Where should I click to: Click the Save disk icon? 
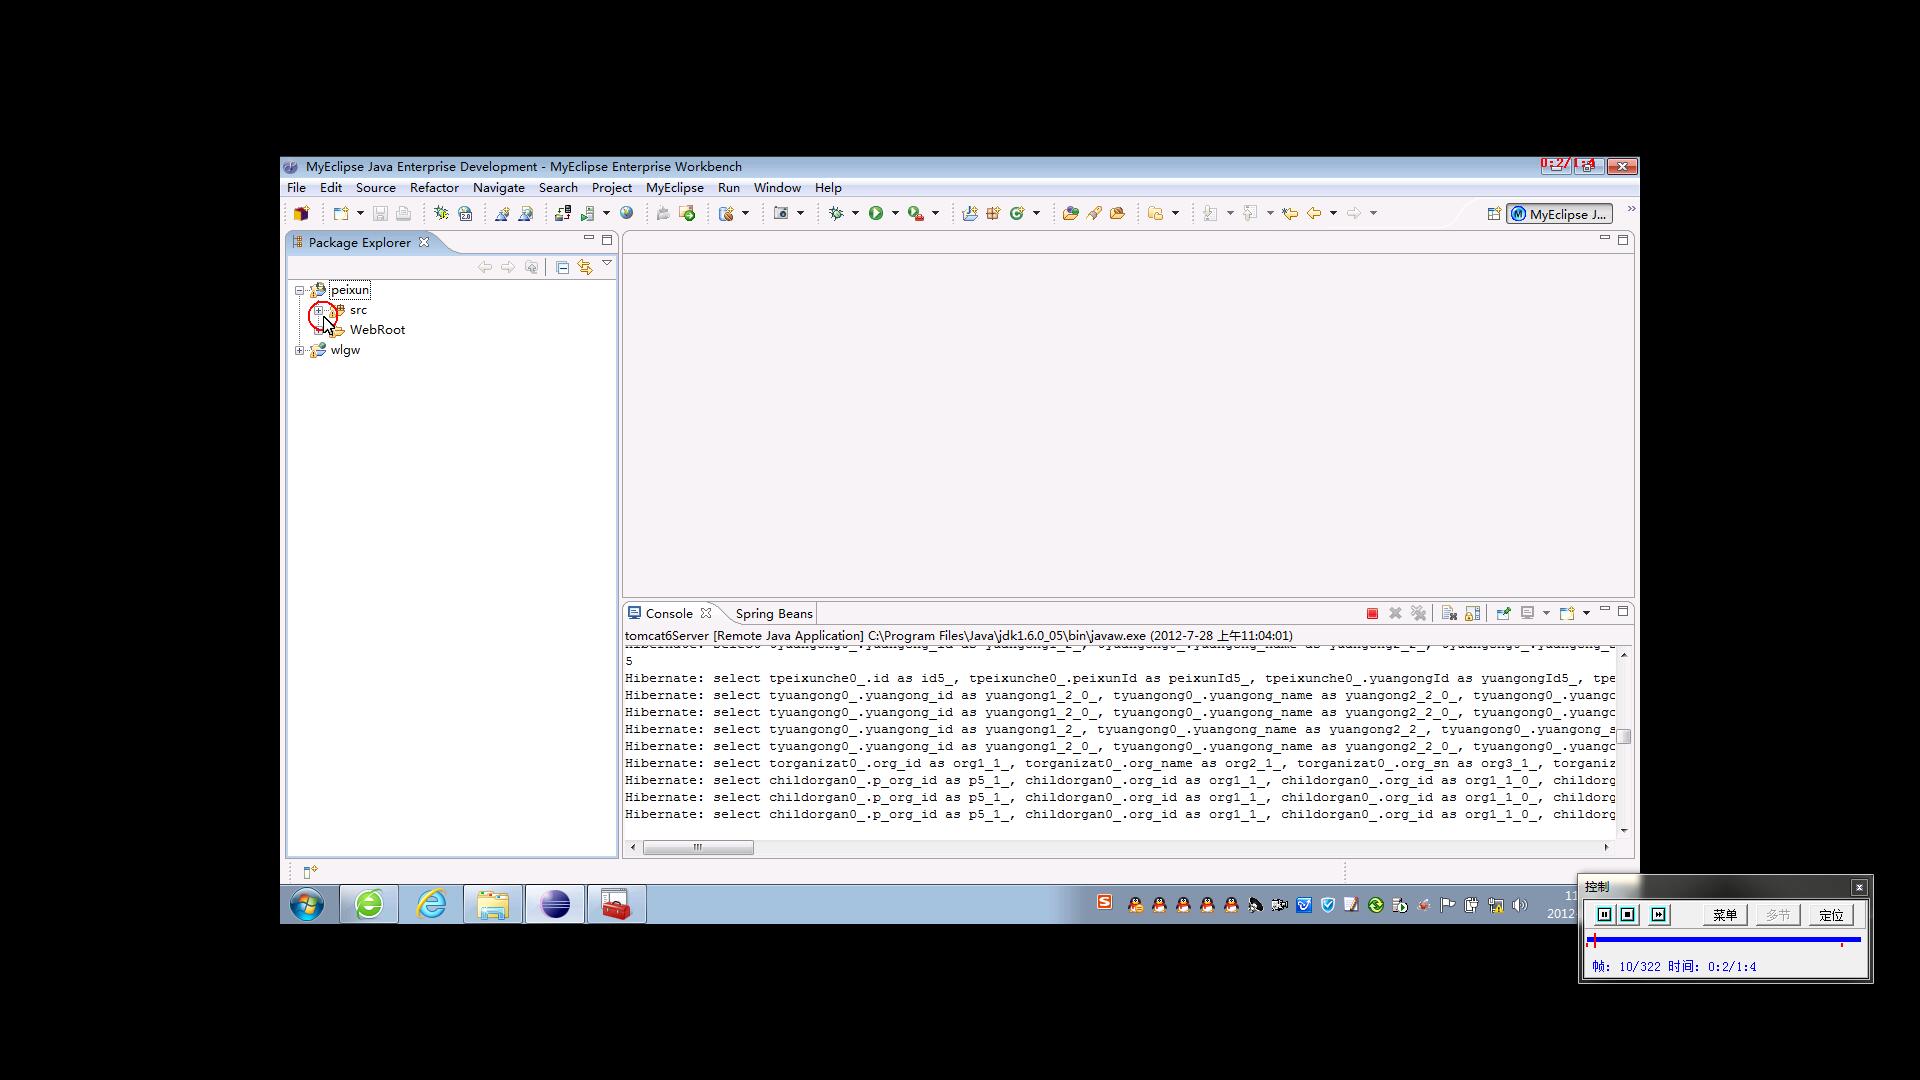380,213
